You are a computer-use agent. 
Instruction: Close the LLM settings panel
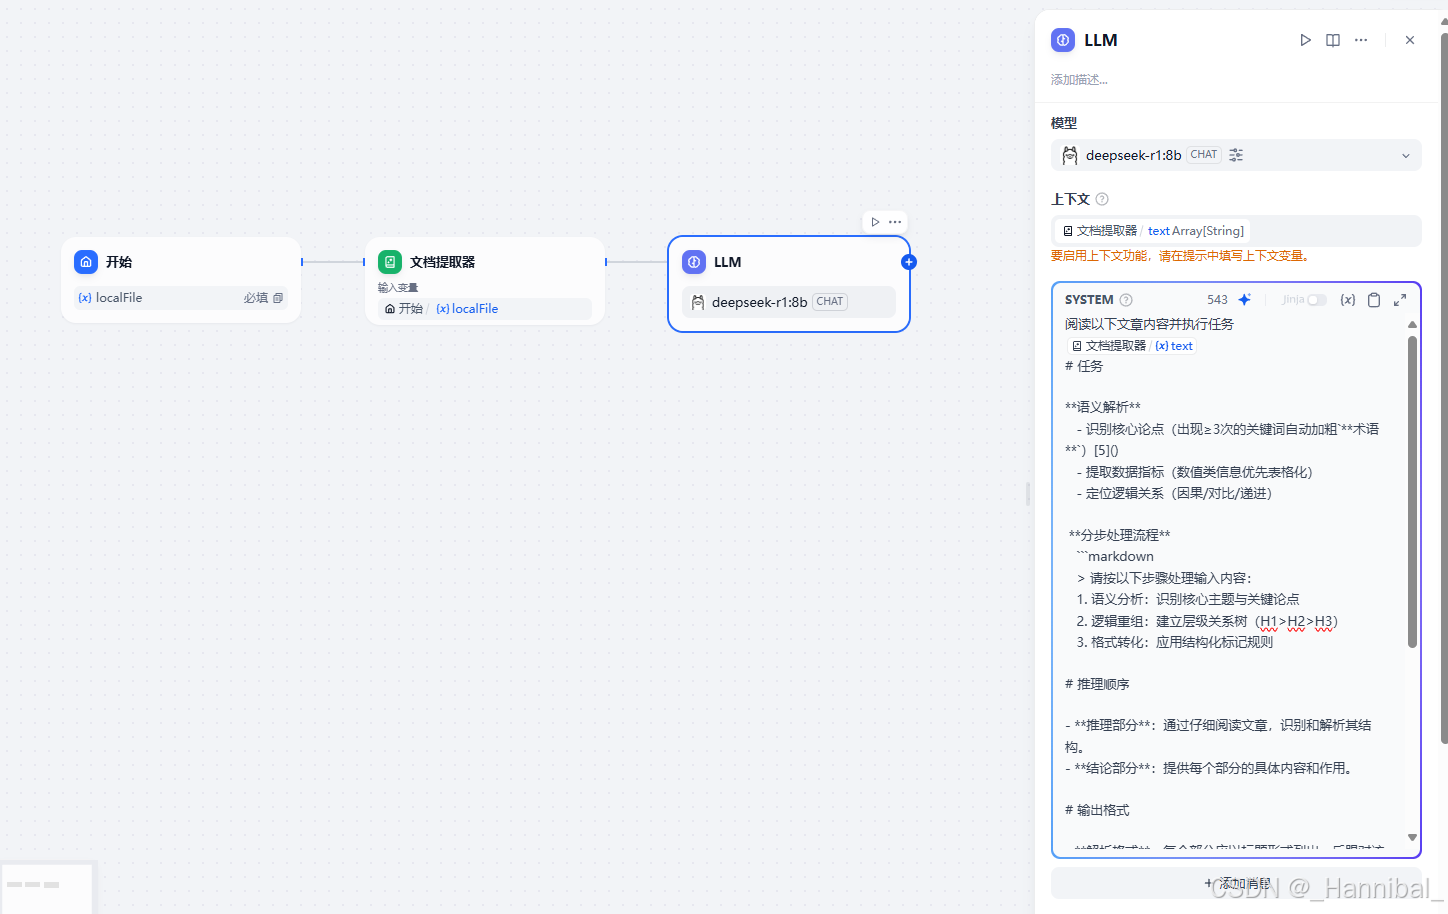tap(1410, 40)
